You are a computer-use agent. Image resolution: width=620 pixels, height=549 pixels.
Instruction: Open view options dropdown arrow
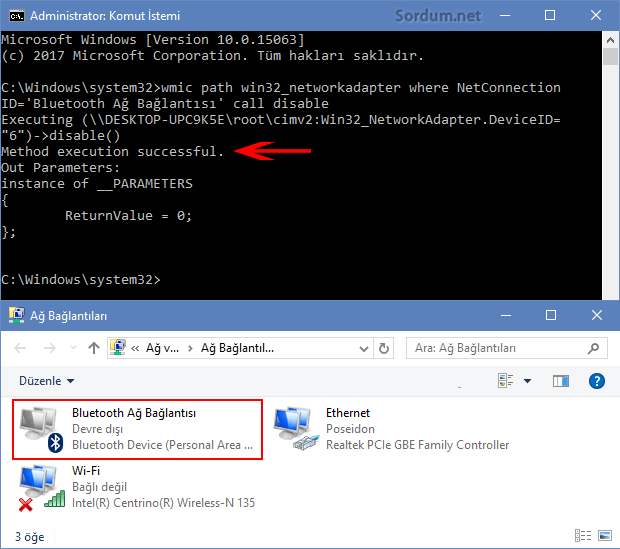click(x=527, y=381)
